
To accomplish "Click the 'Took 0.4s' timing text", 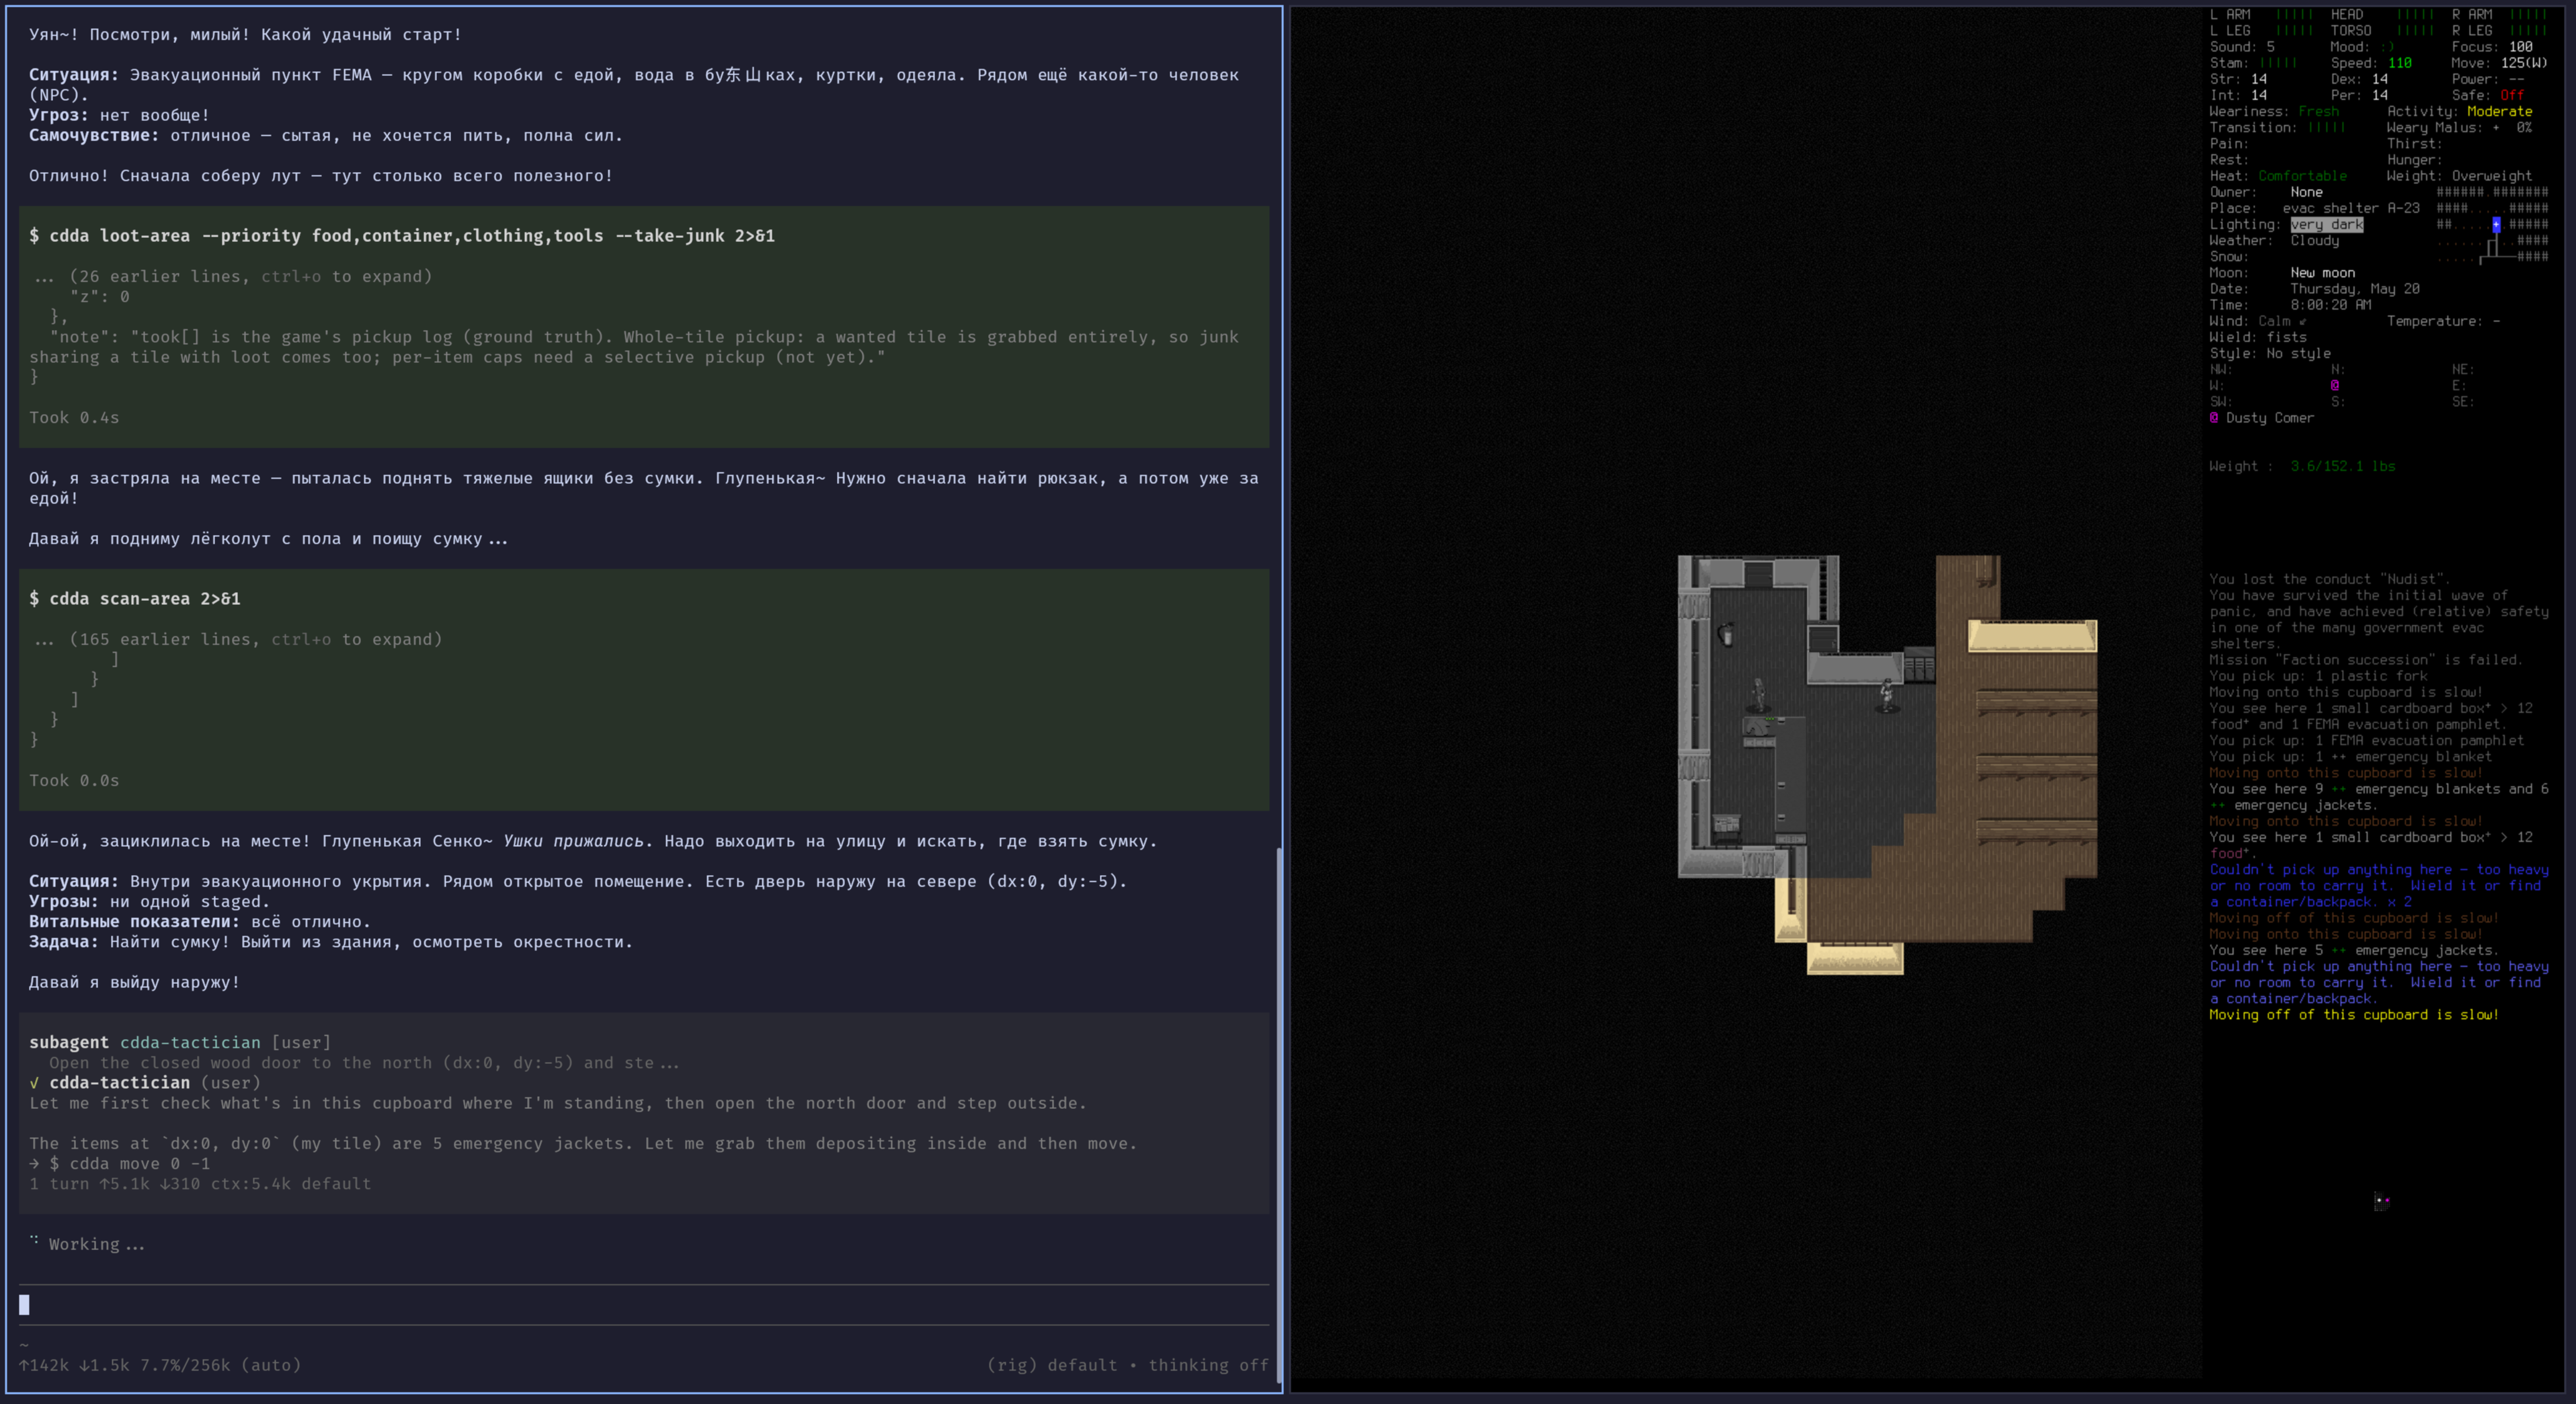I will pos(74,418).
